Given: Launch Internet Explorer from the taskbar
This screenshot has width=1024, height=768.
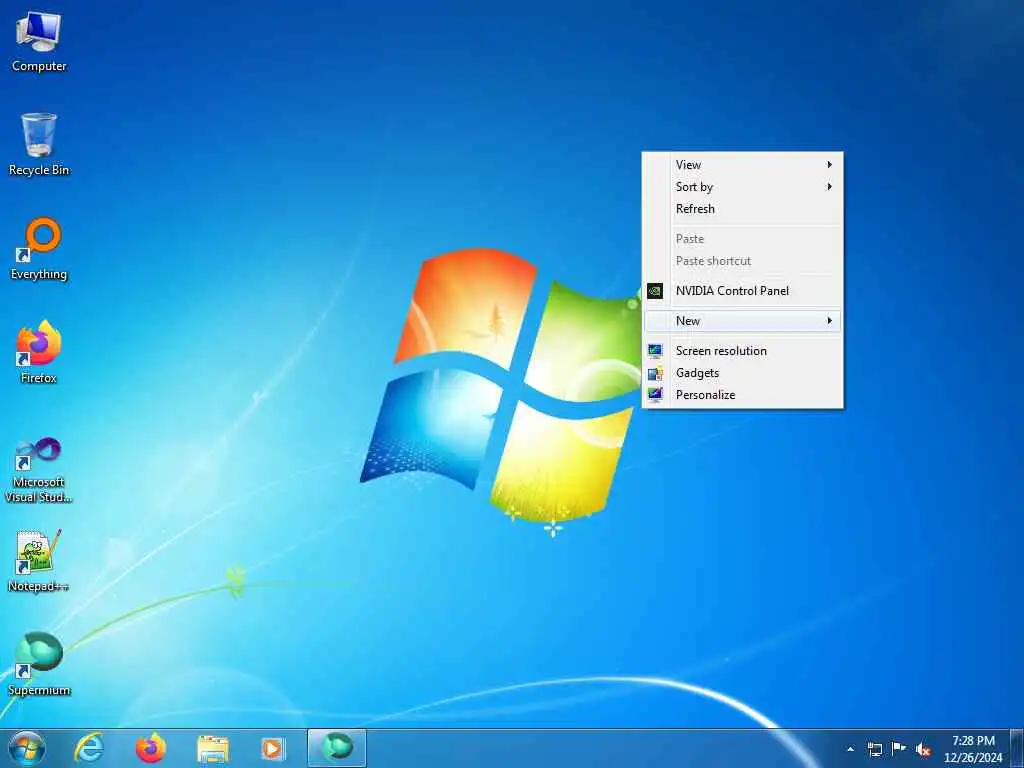Looking at the screenshot, I should [89, 748].
